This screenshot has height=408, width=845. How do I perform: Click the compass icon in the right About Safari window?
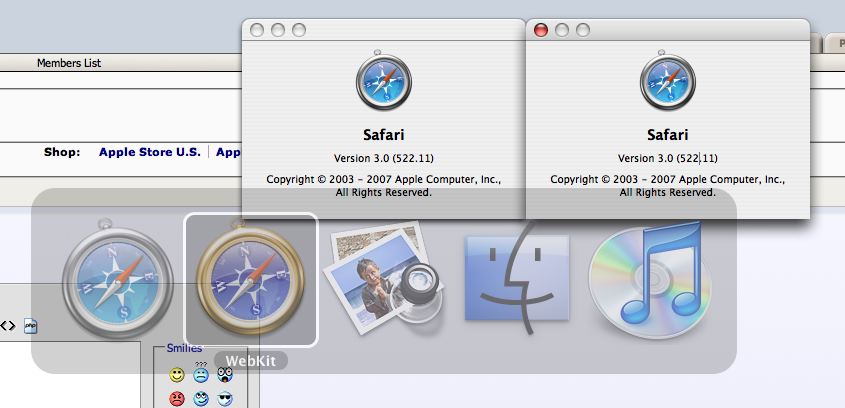[668, 81]
